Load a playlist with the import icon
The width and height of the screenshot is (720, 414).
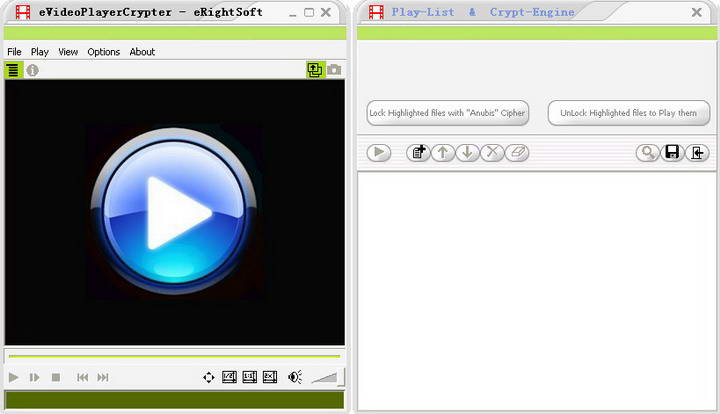[x=698, y=152]
